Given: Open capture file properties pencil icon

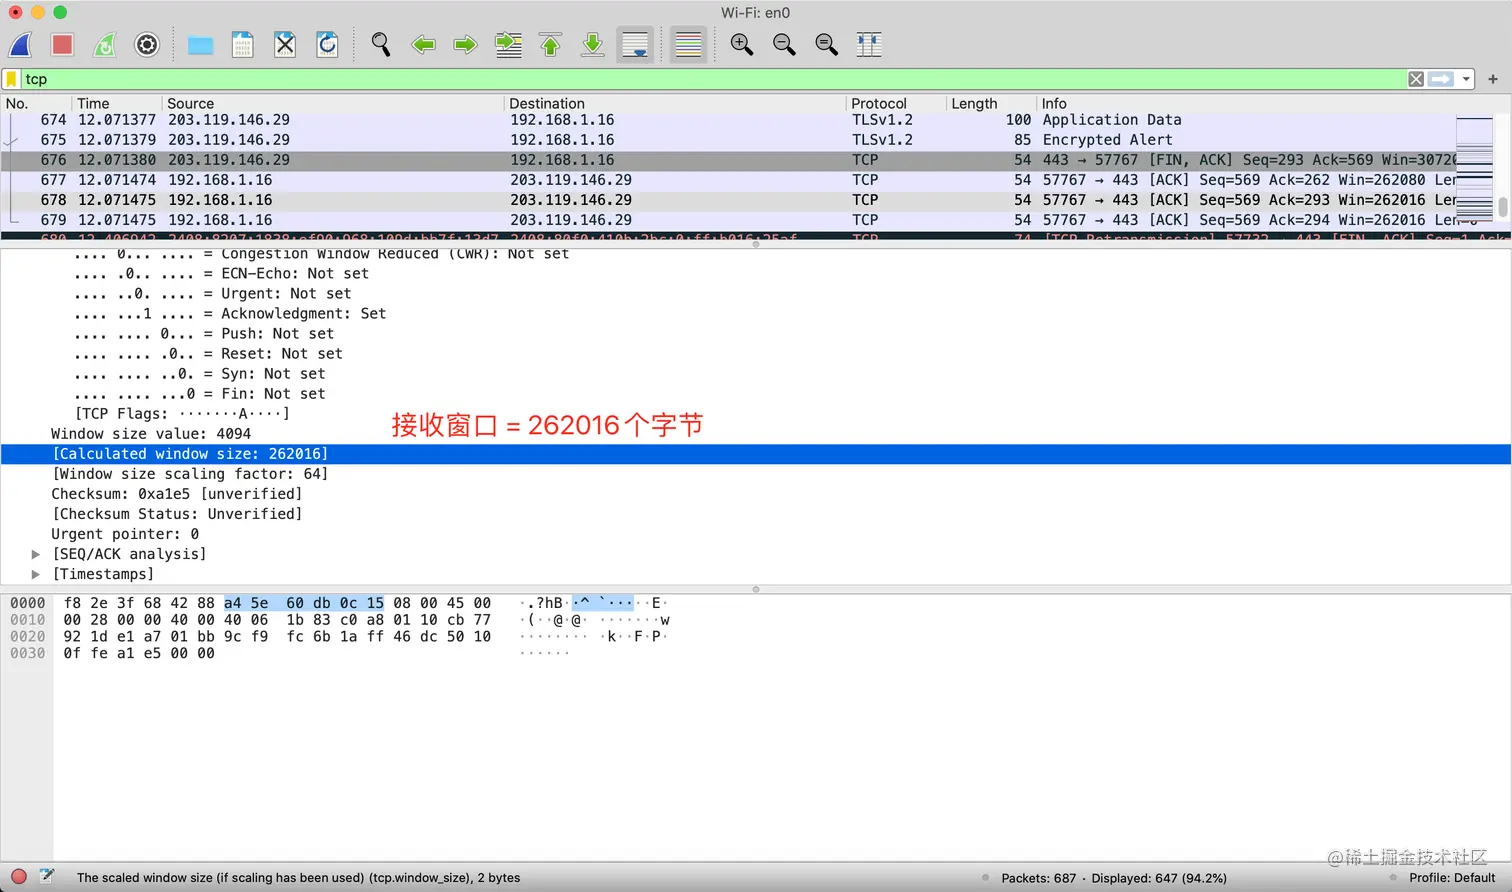Looking at the screenshot, I should [x=46, y=876].
